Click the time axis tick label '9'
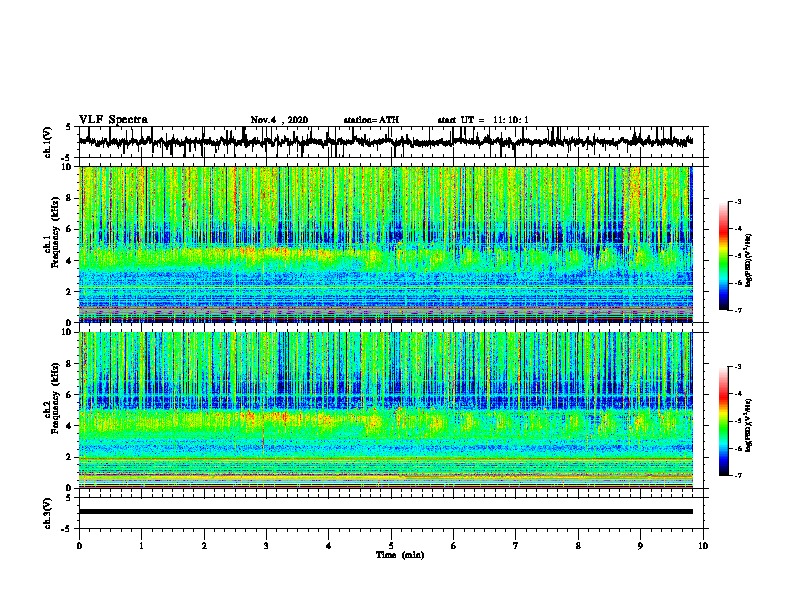 tap(640, 546)
